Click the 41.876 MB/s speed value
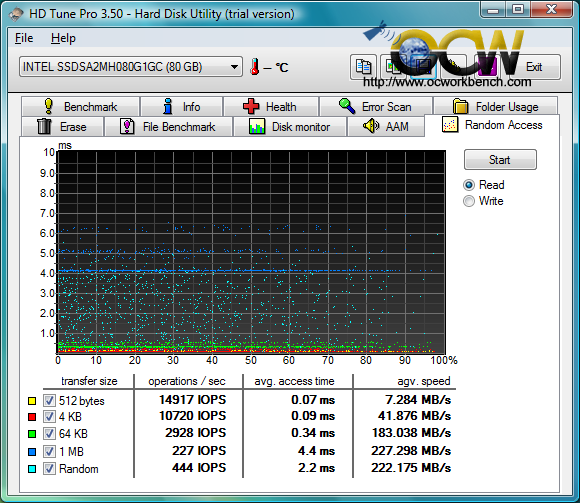Image resolution: width=580 pixels, height=503 pixels. (x=414, y=416)
